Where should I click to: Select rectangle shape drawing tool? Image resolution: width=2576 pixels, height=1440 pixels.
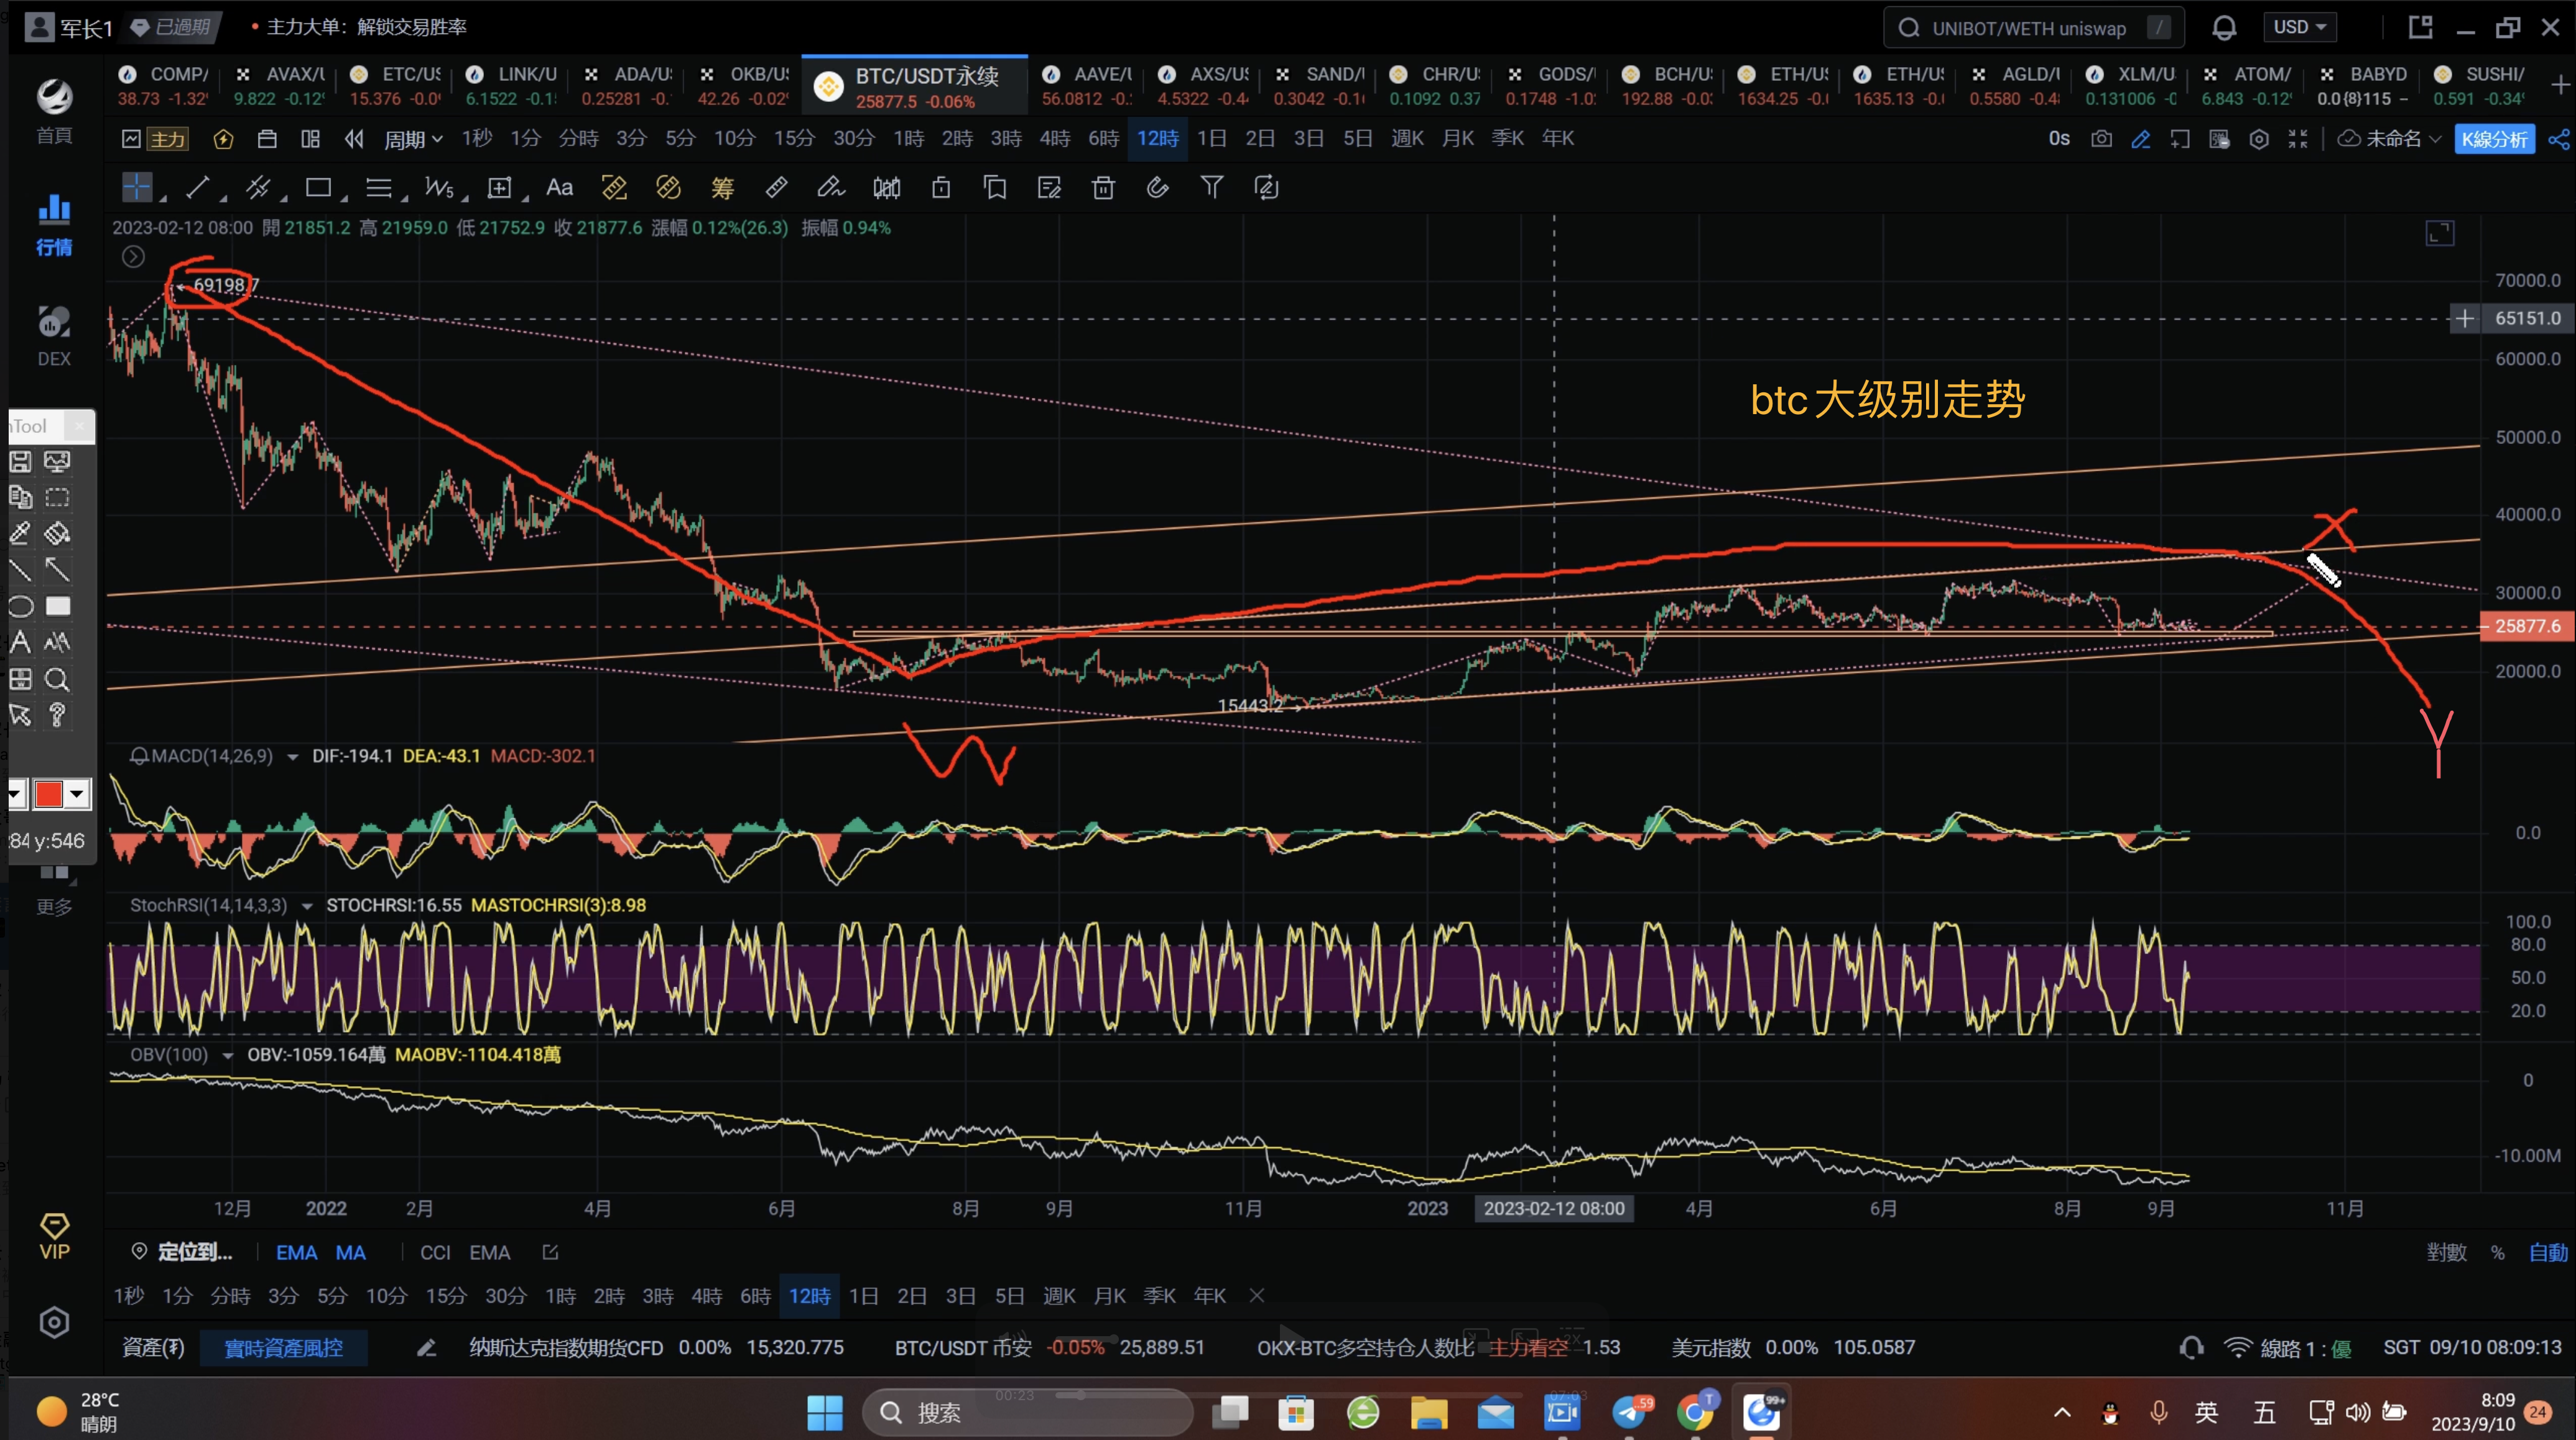click(x=318, y=188)
